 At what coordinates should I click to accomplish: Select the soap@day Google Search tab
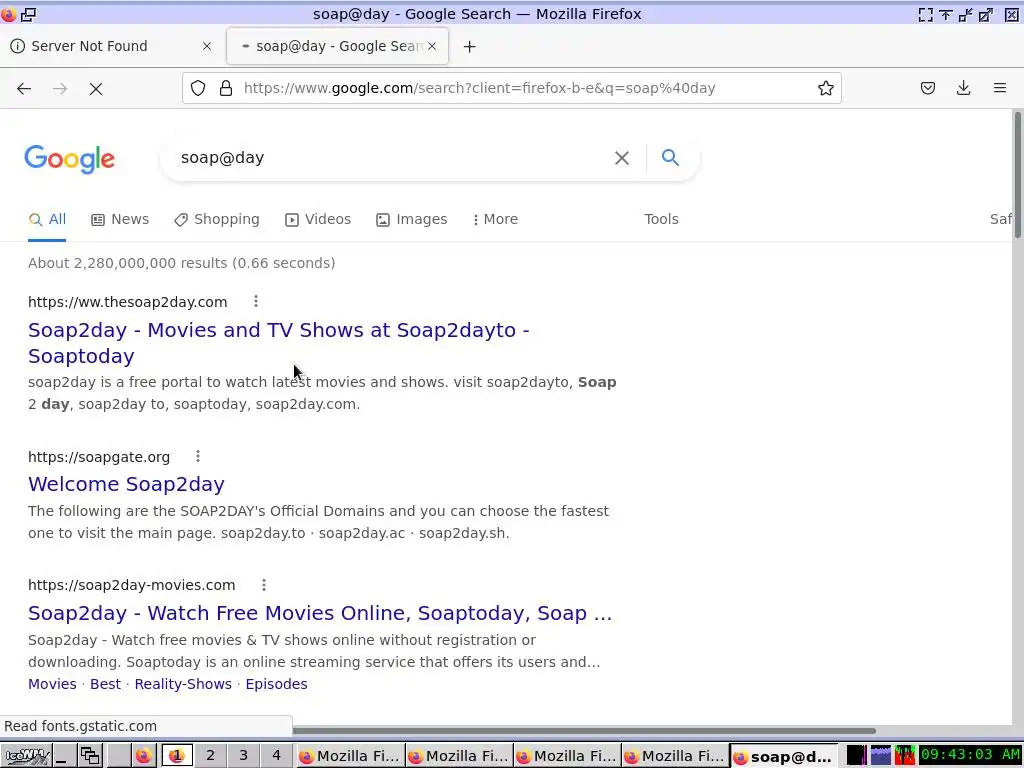[338, 46]
